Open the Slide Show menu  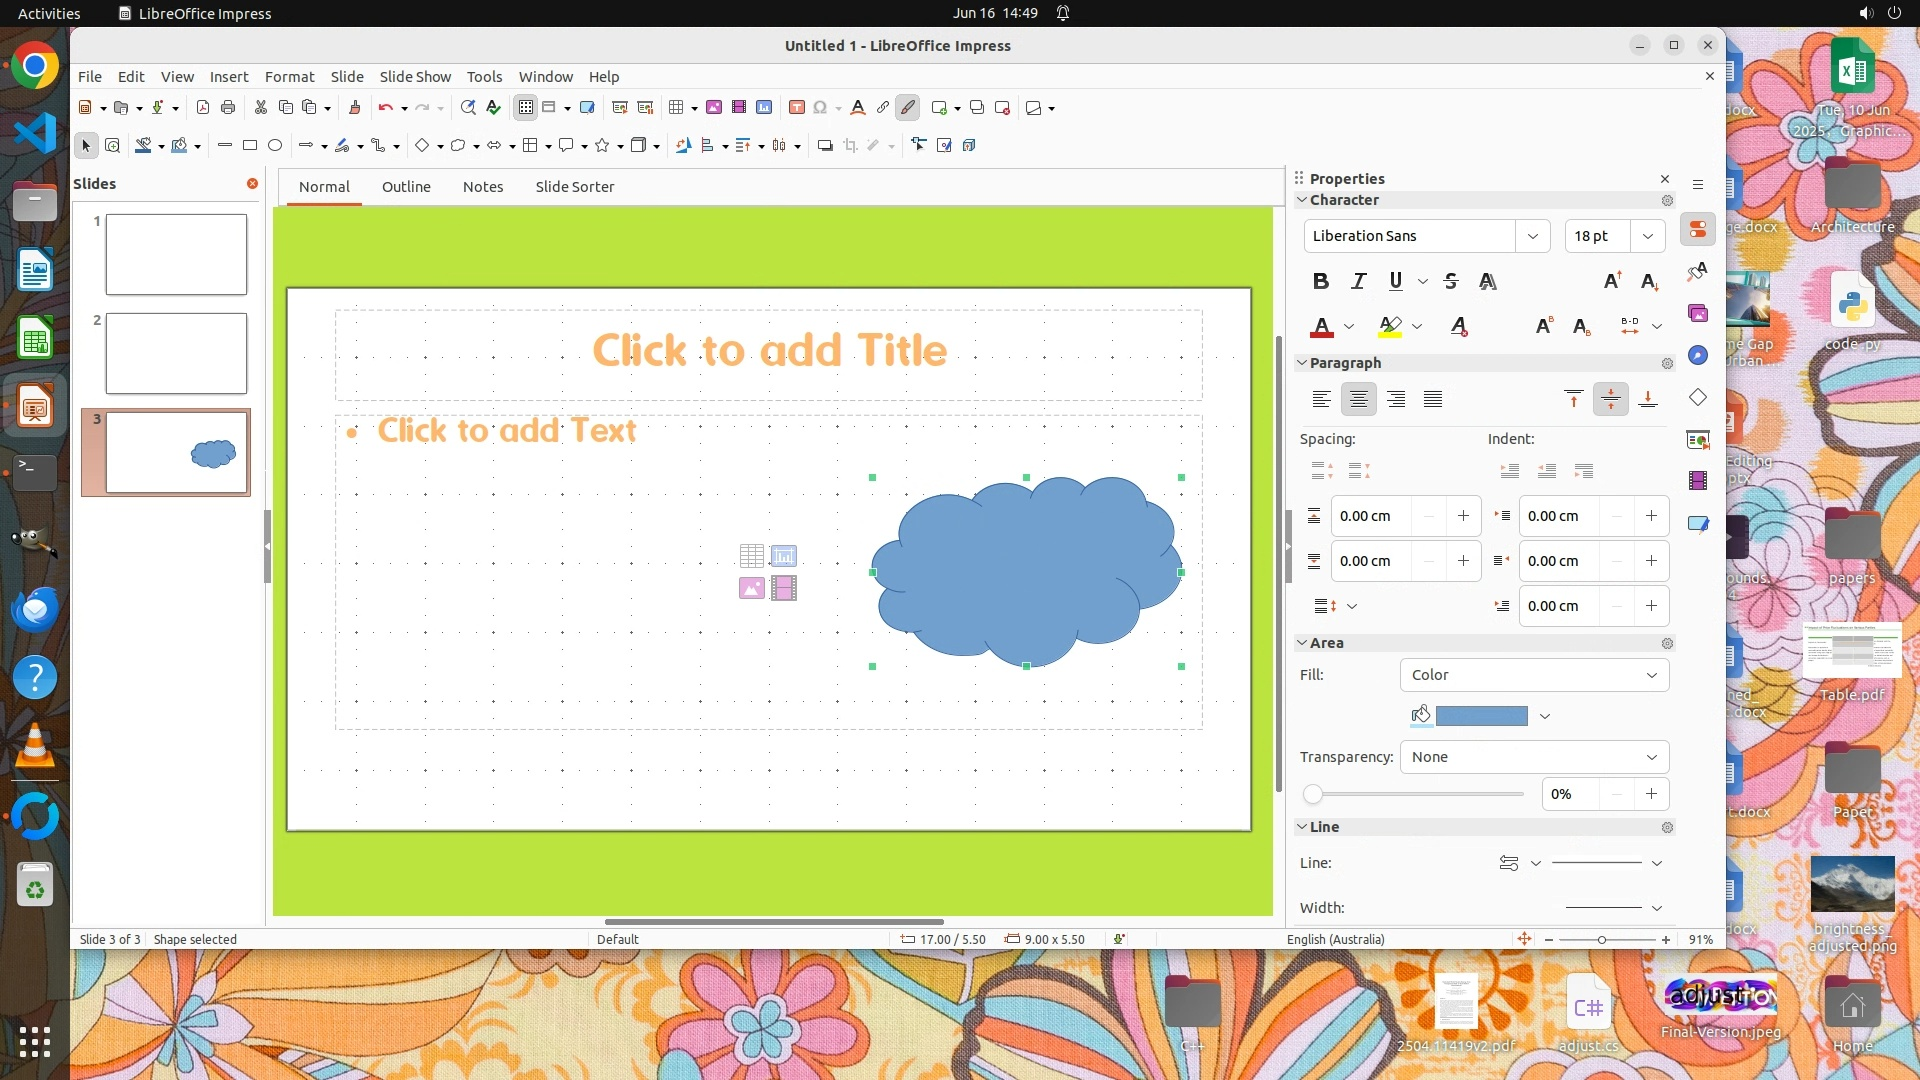pos(415,77)
